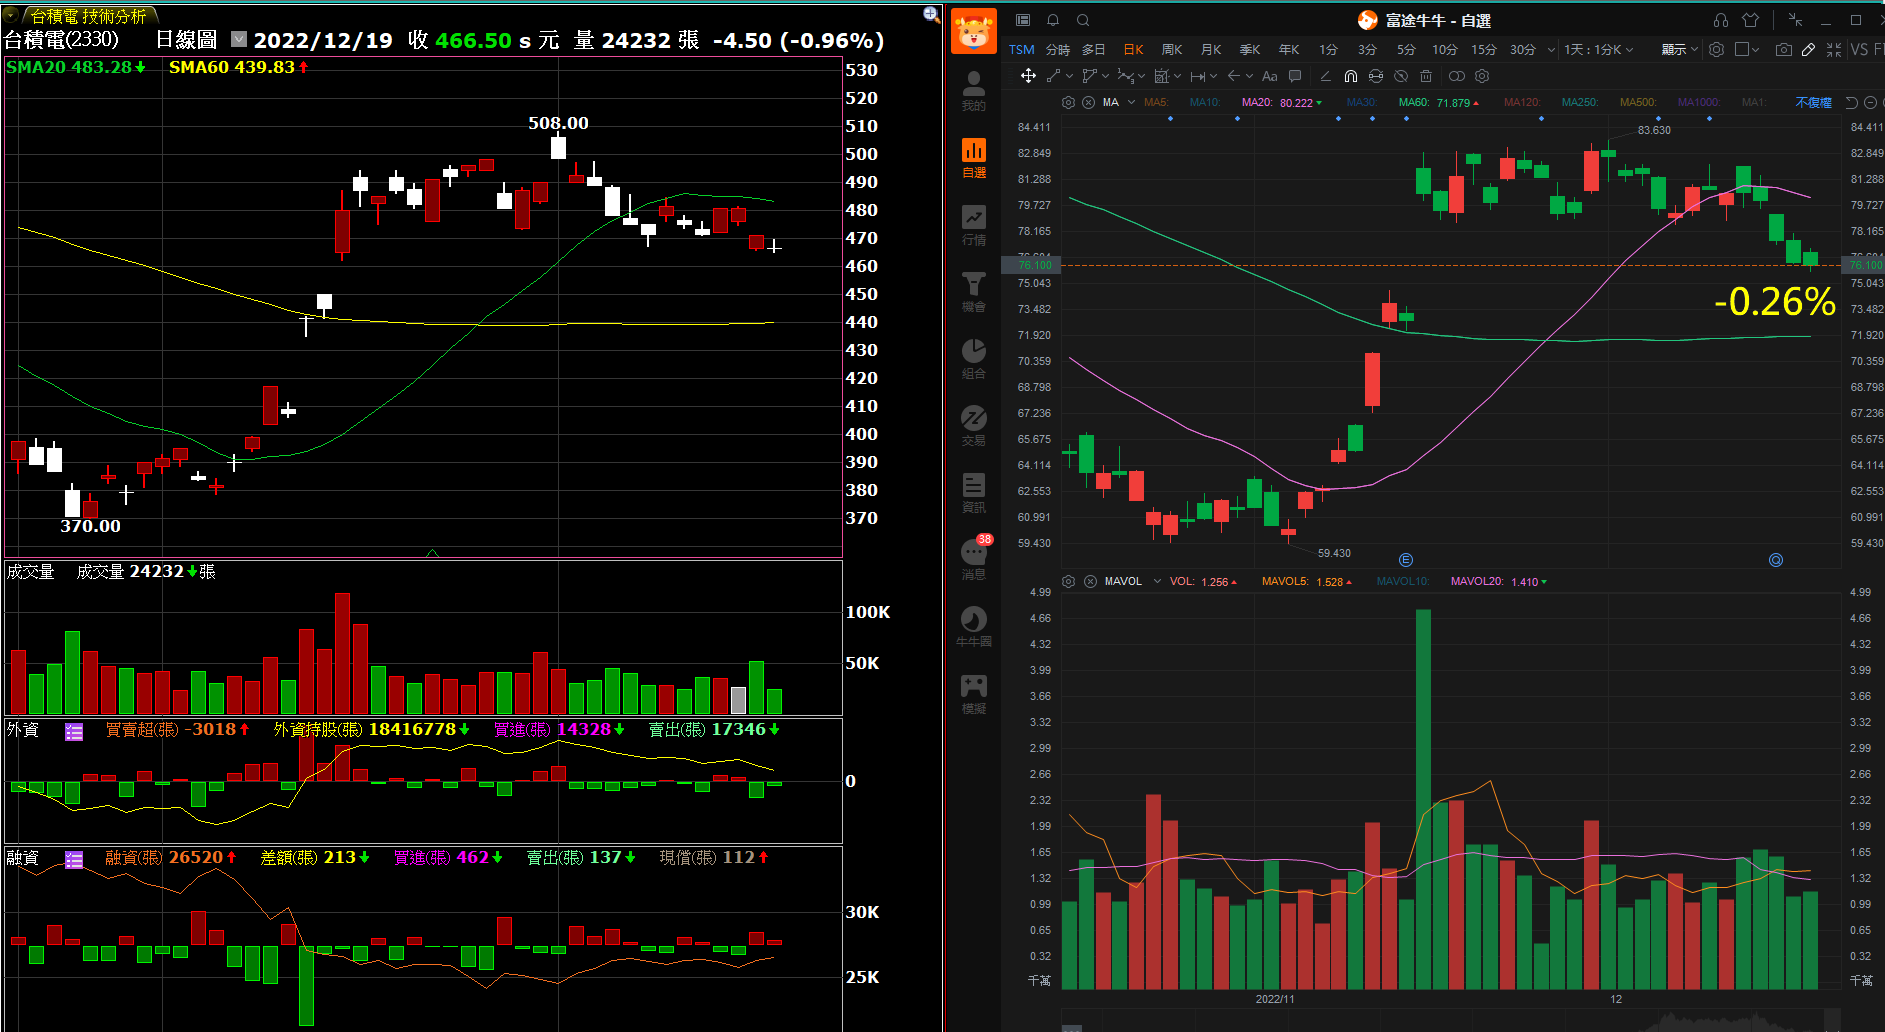Click the pencil draw icon near VS

[x=1808, y=49]
